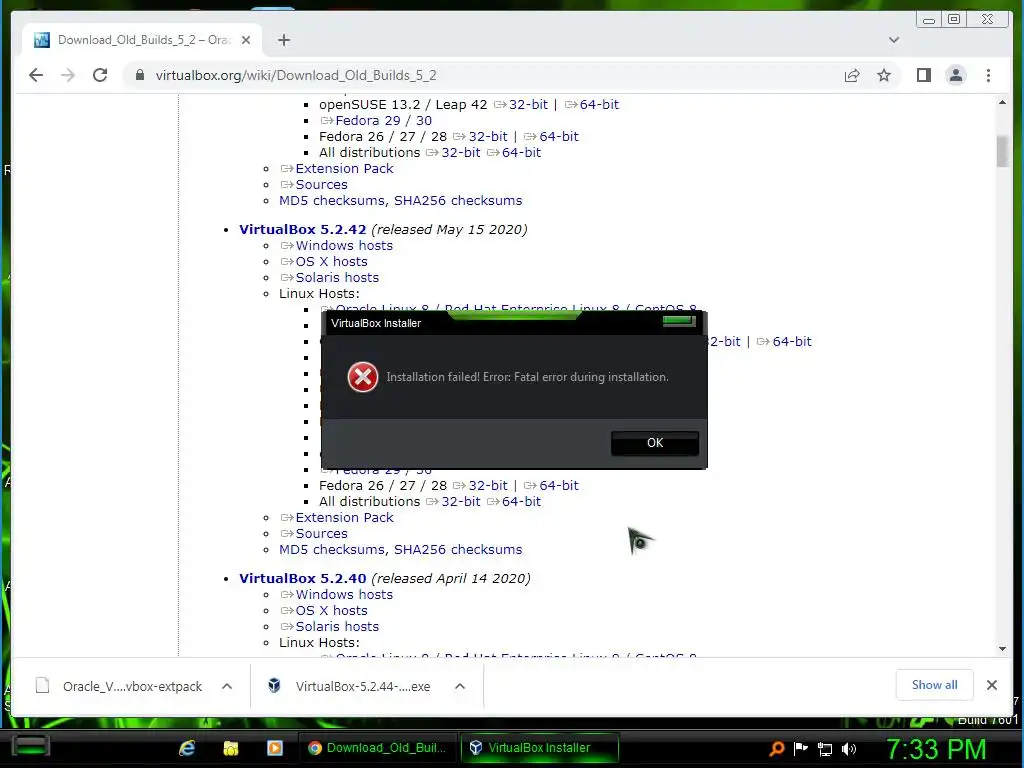
Task: Switch to VirtualBox Installer taskbar button
Action: coord(539,748)
